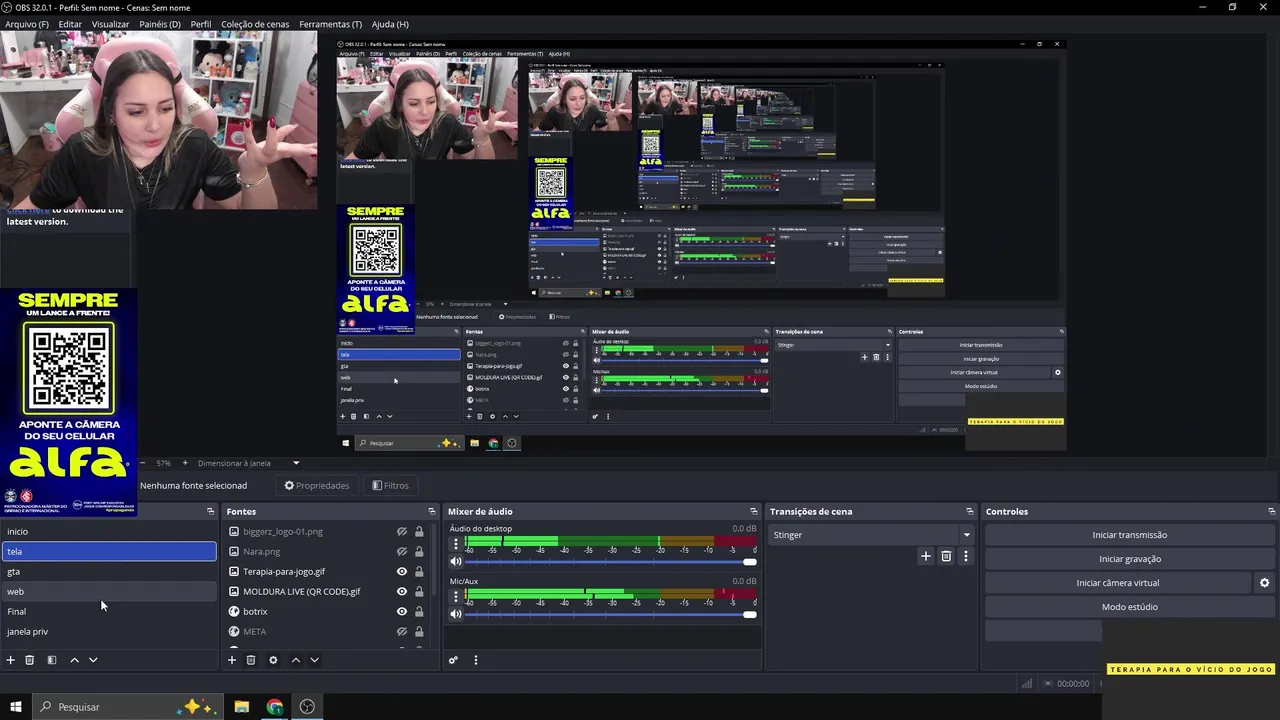
Task: Open File Explorer from the taskbar
Action: [242, 707]
